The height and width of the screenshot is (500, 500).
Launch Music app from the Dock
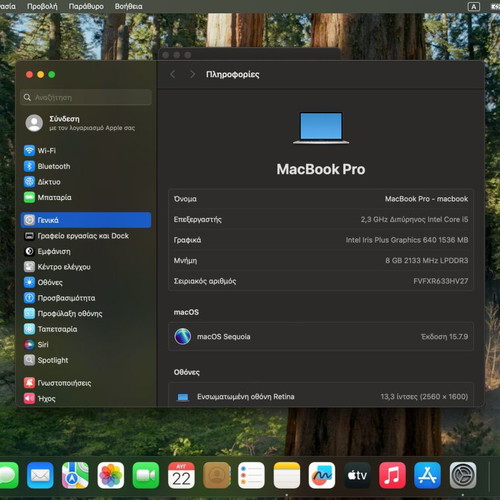pos(392,475)
